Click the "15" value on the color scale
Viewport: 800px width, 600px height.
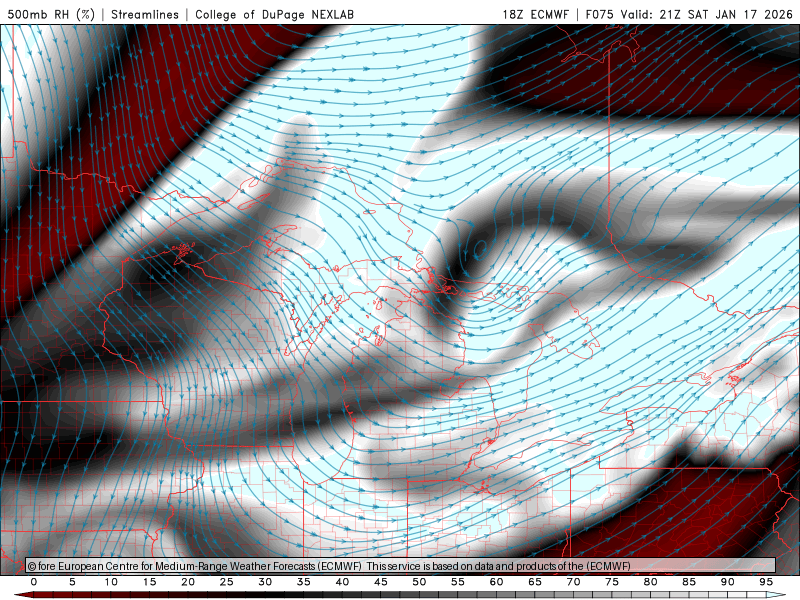tap(149, 582)
